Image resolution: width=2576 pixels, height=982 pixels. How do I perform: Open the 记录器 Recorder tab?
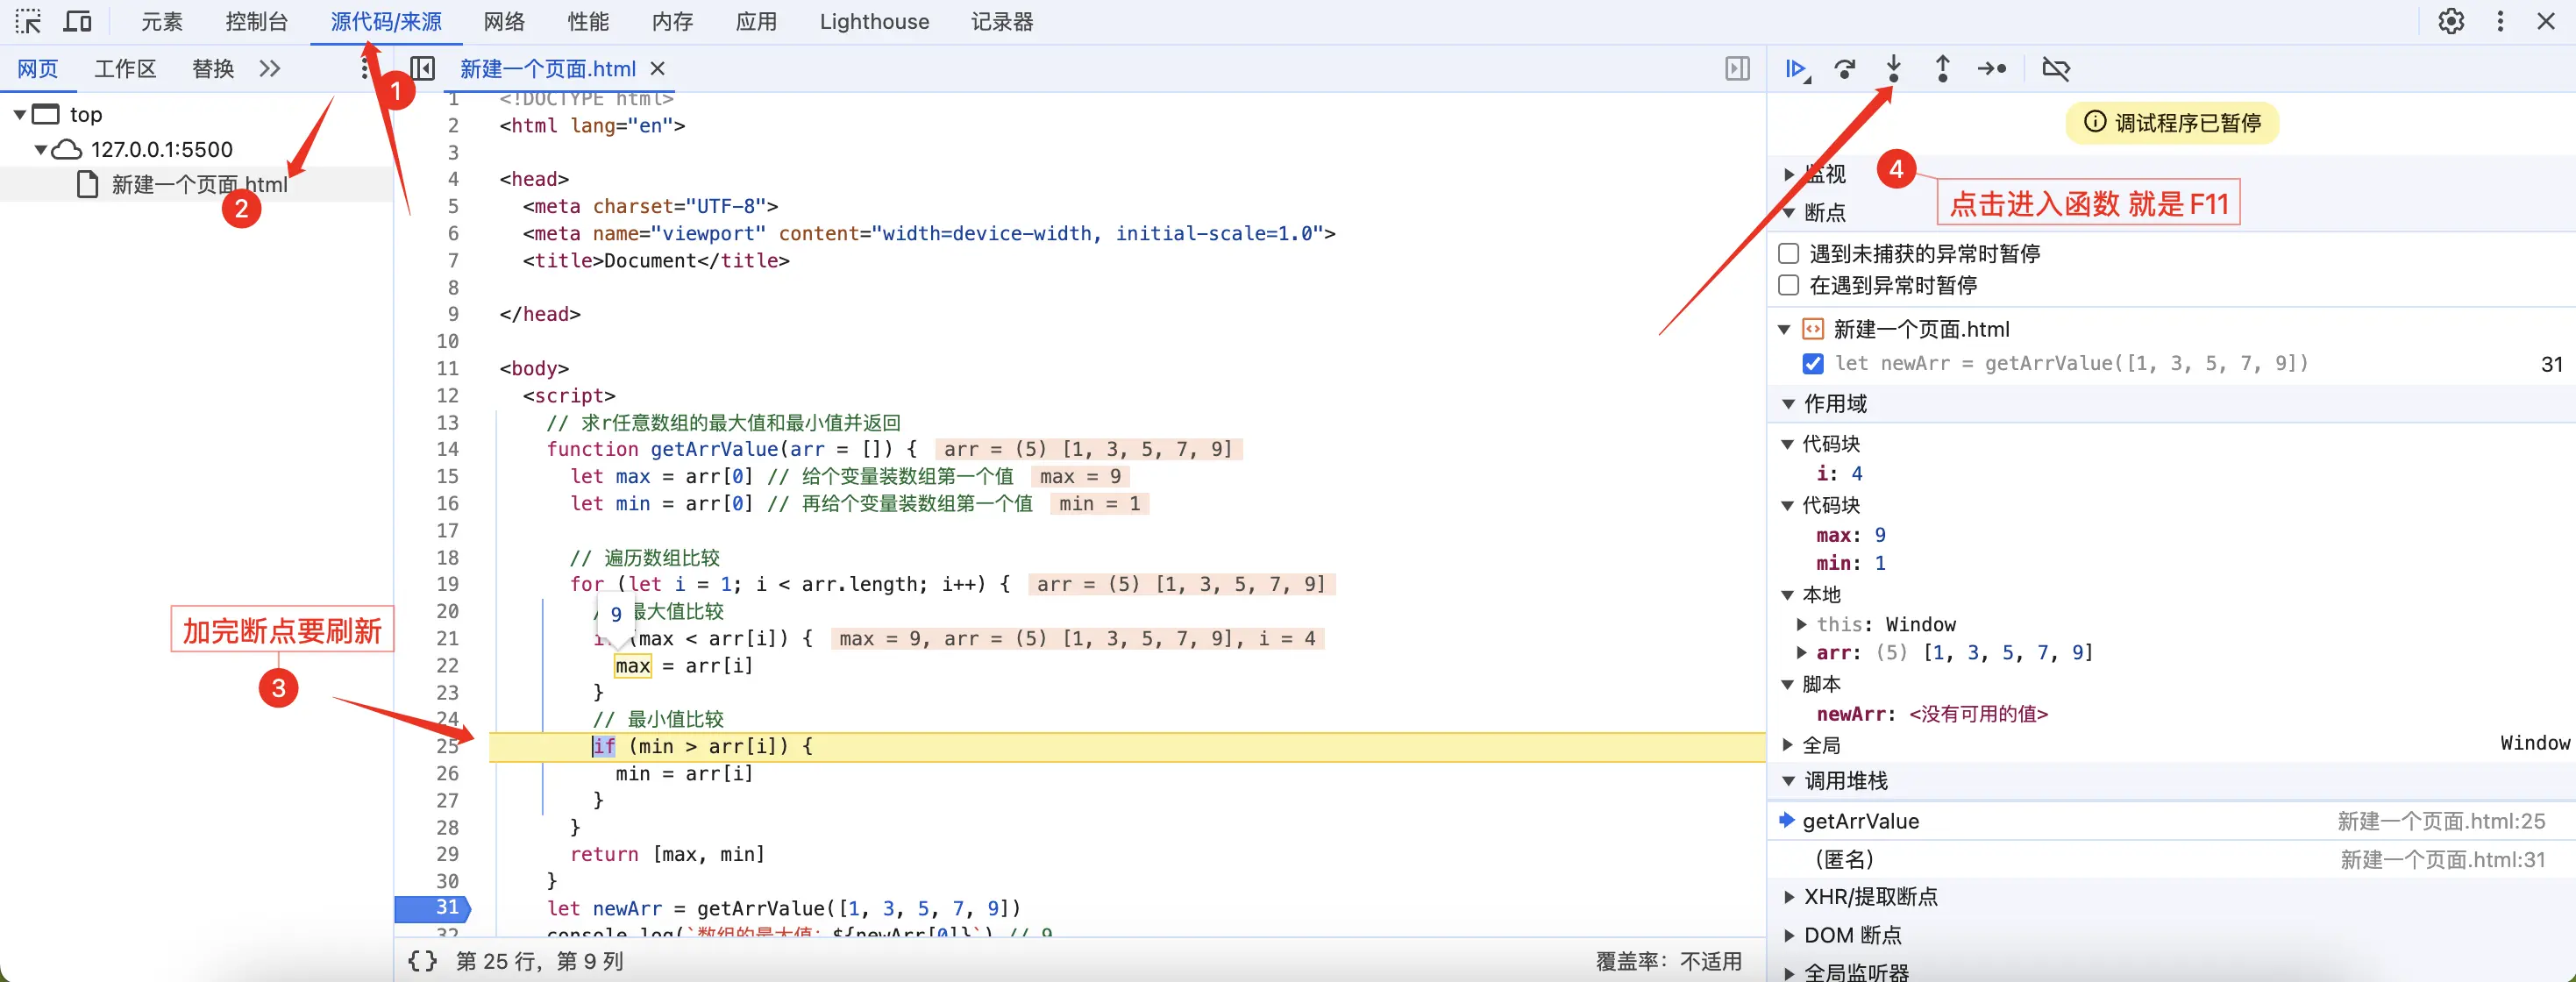(x=1002, y=21)
